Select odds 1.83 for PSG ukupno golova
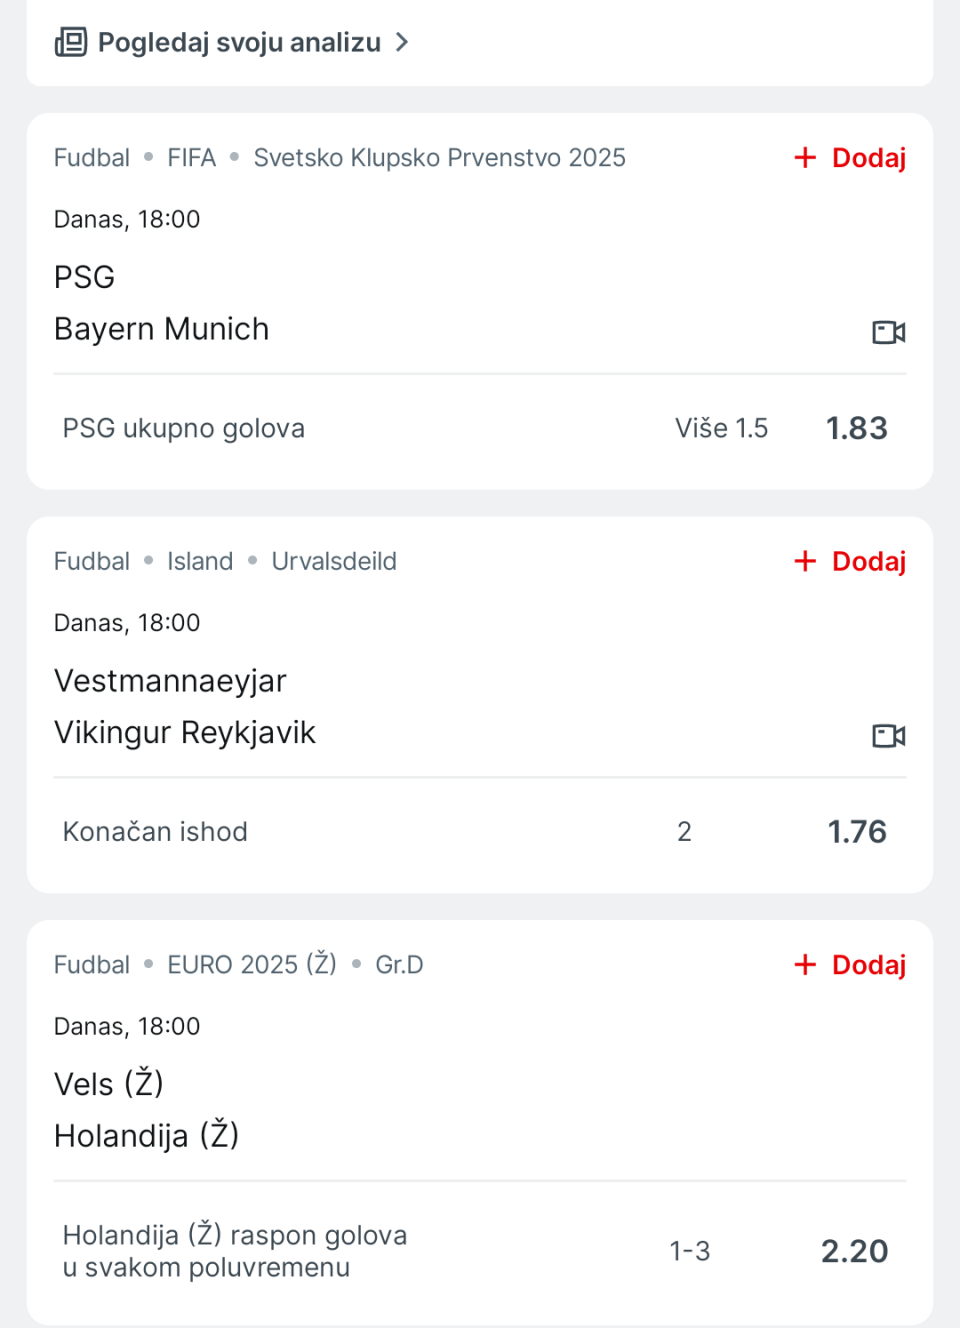 coord(857,428)
